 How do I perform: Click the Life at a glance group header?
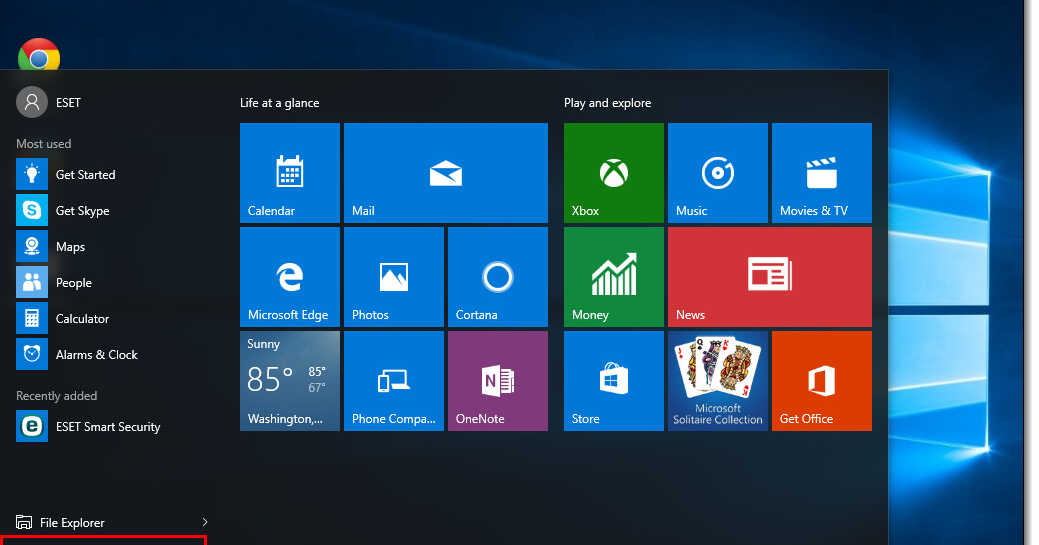tap(280, 103)
